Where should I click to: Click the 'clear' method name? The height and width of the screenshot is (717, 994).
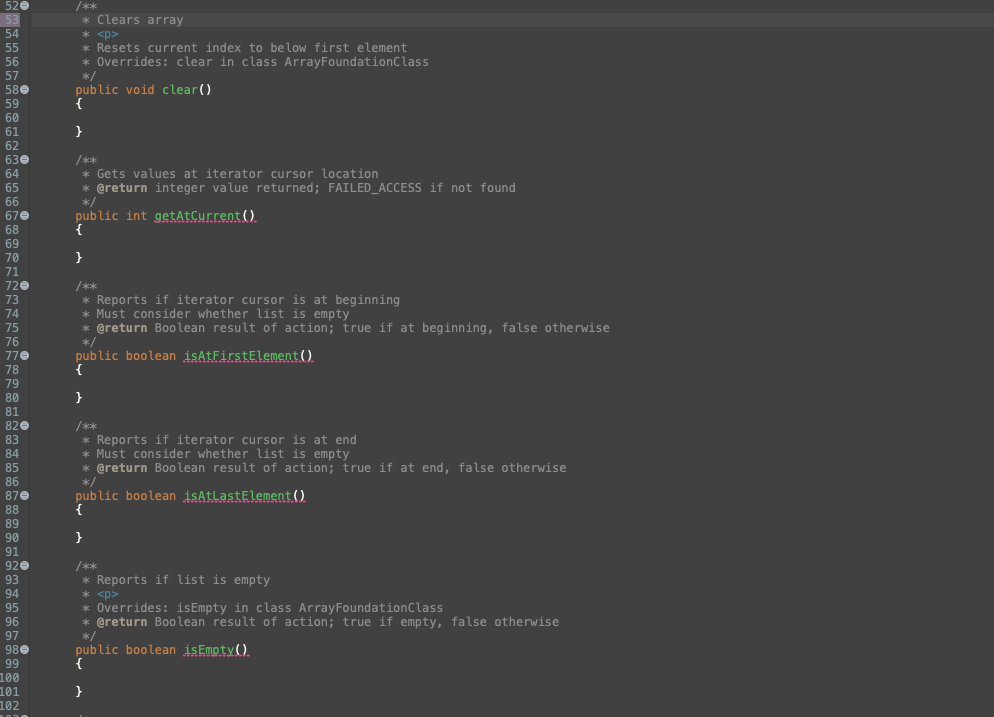point(180,90)
